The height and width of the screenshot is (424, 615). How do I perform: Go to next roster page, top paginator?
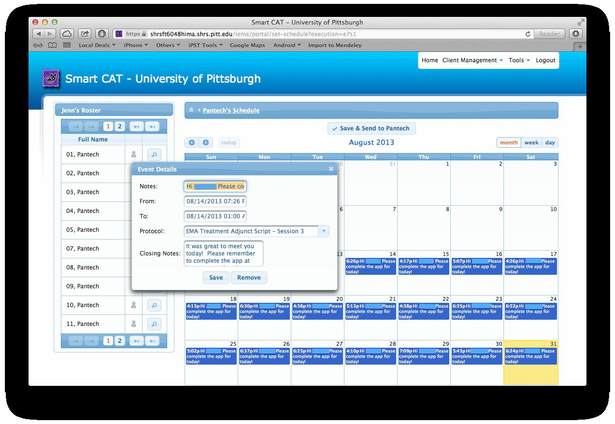tap(136, 126)
